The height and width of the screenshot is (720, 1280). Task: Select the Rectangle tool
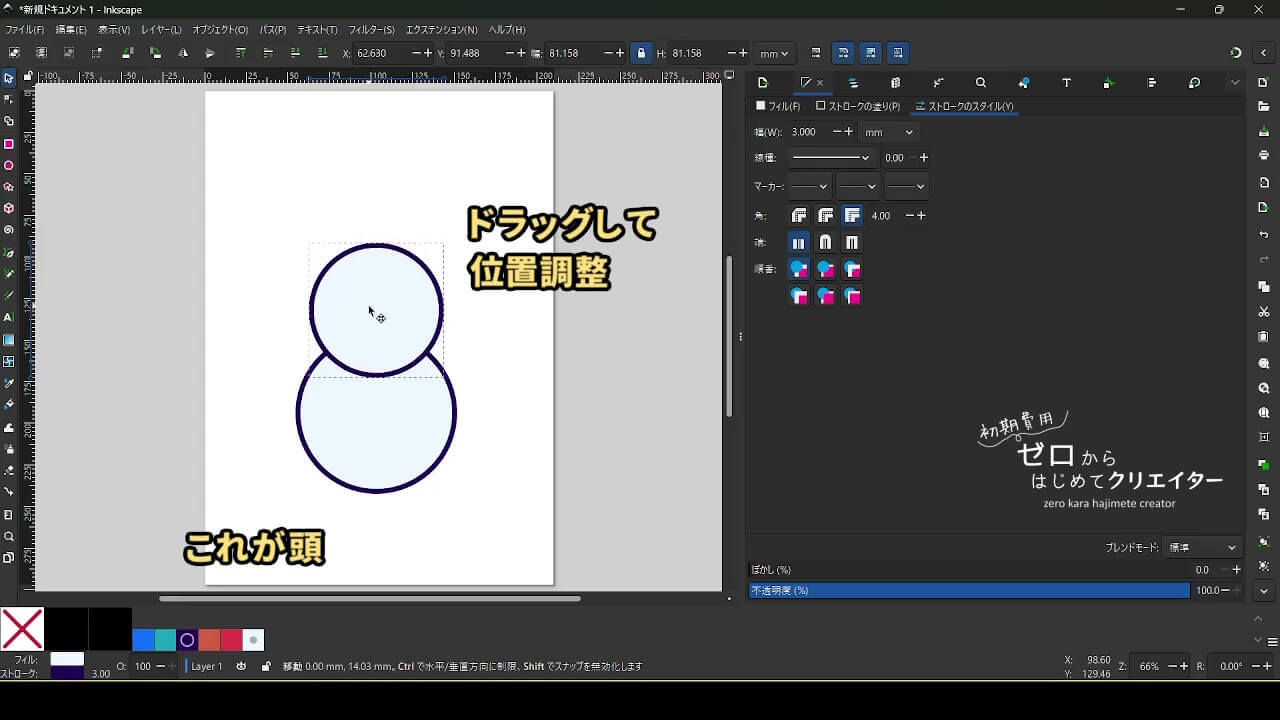9,144
